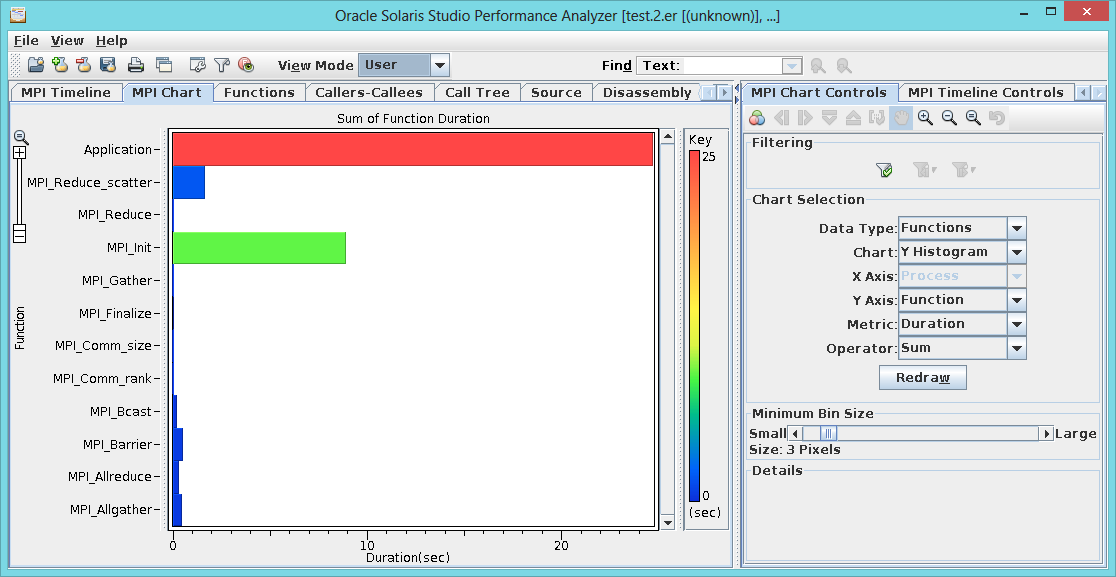This screenshot has height=577, width=1116.
Task: Click the green MPI_Init bar in the chart
Action: pyautogui.click(x=259, y=248)
